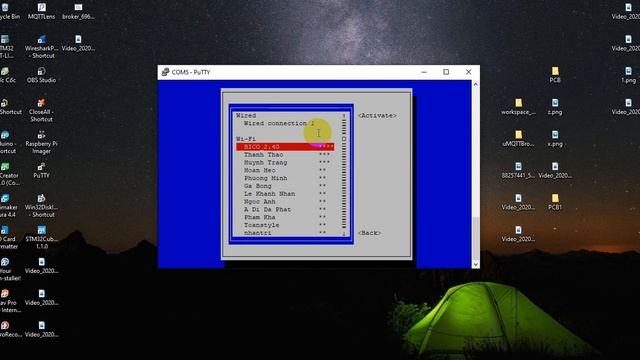Choose the A Di Da Phat entry
640x360 pixels.
tap(285, 209)
